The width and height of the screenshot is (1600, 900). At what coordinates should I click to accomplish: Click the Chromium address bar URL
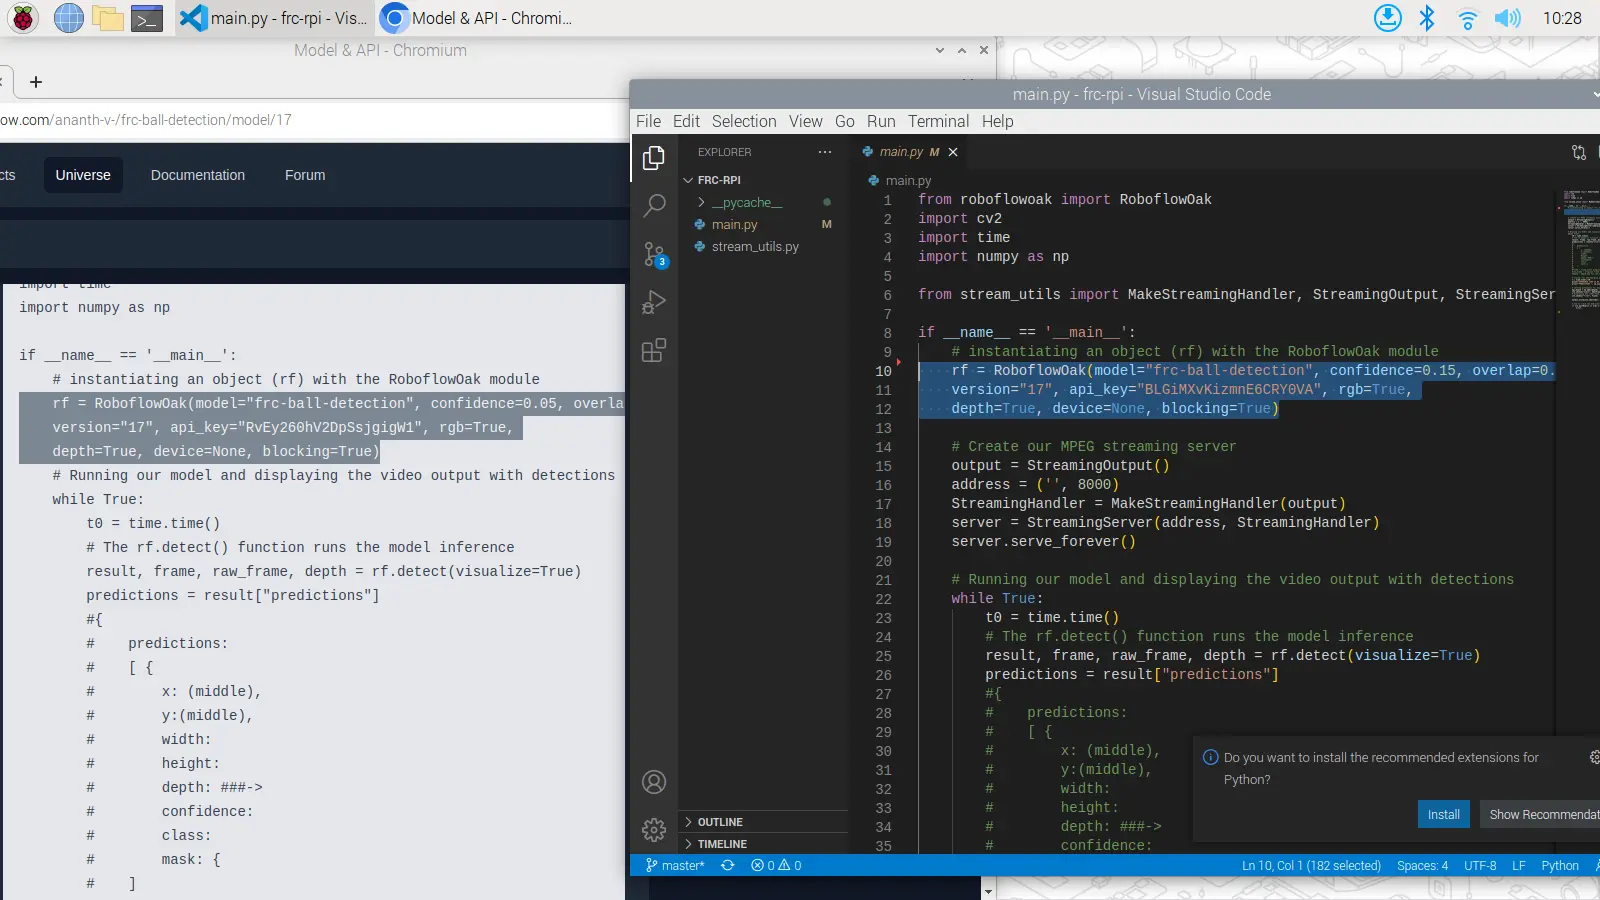coord(146,120)
